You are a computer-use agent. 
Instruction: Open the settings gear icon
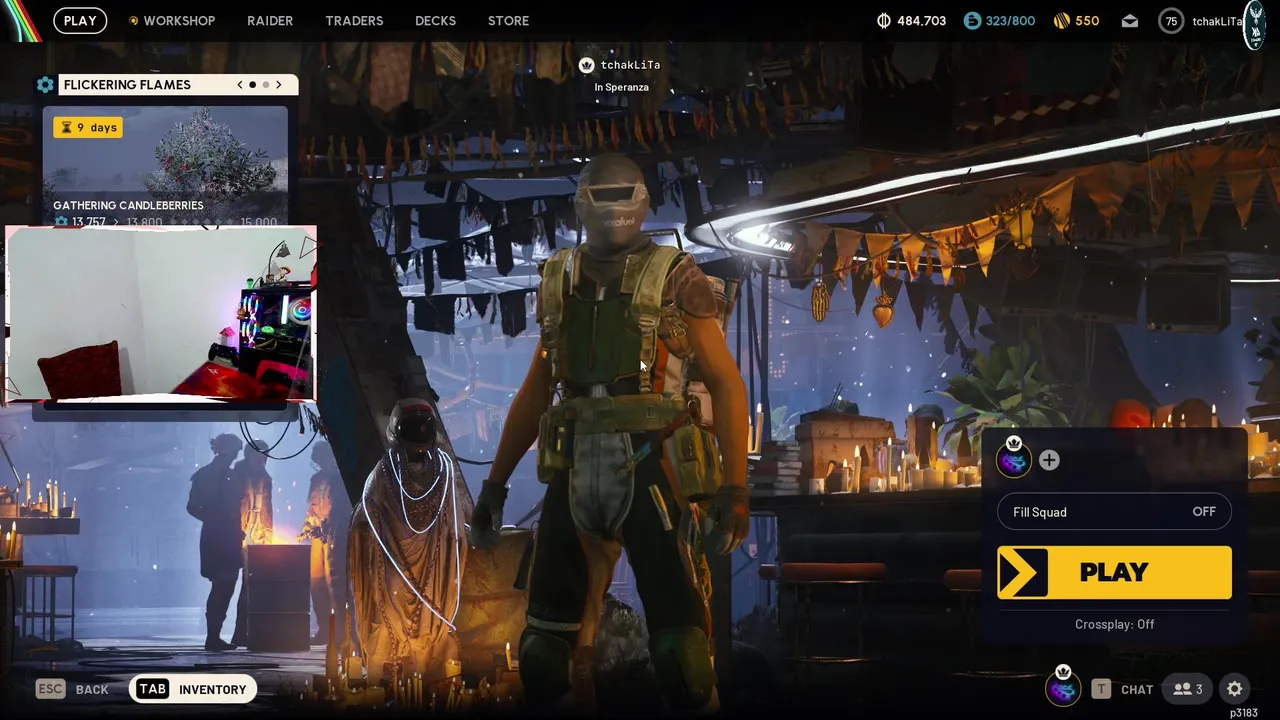pyautogui.click(x=1235, y=689)
